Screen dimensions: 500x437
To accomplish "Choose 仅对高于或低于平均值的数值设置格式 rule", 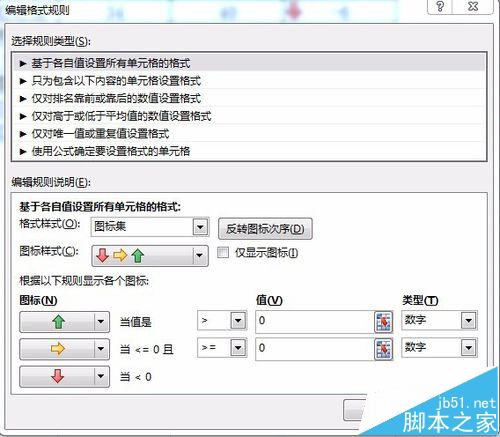I will click(249, 116).
